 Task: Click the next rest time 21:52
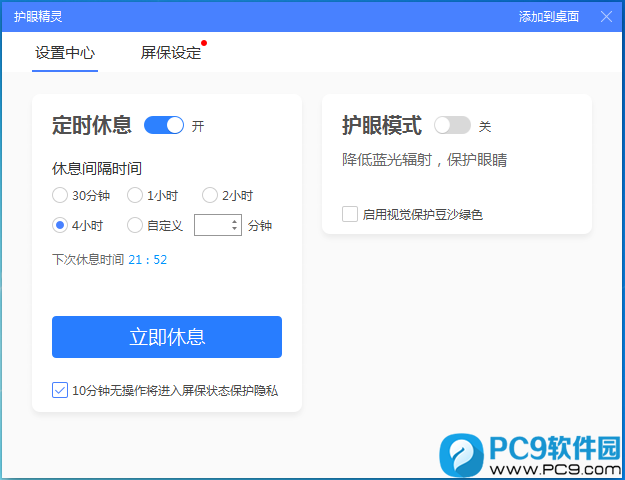point(147,260)
